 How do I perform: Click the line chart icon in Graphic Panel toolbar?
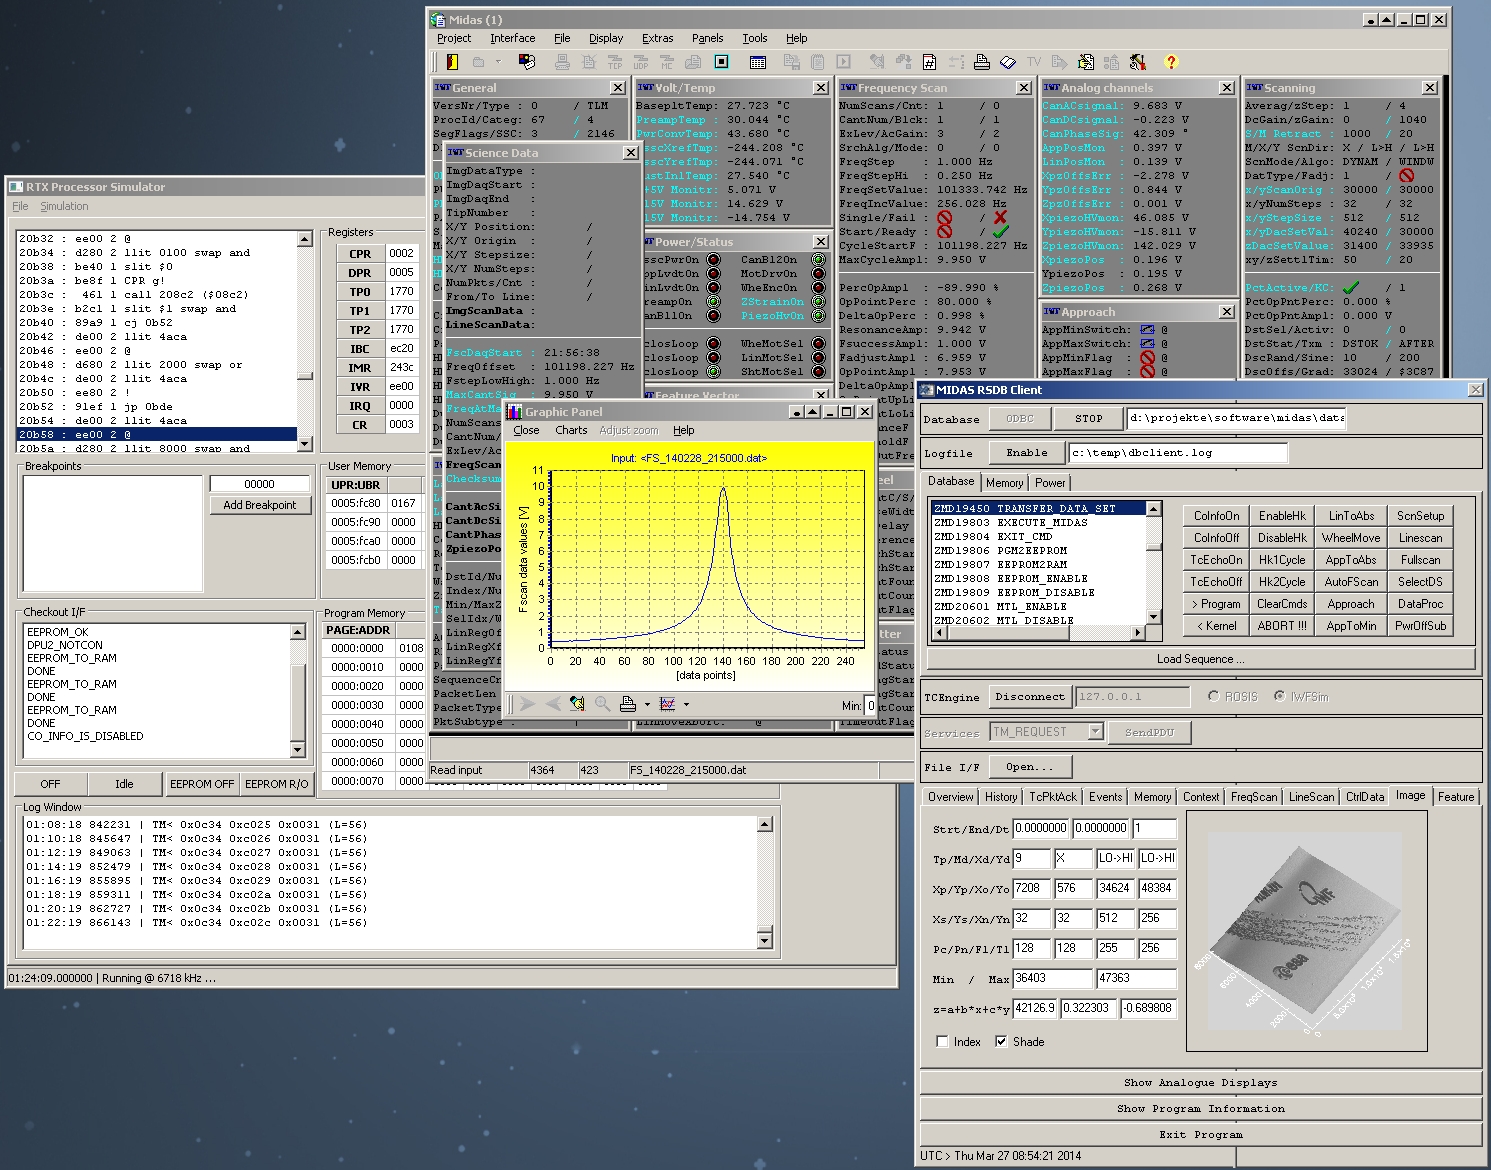click(667, 704)
